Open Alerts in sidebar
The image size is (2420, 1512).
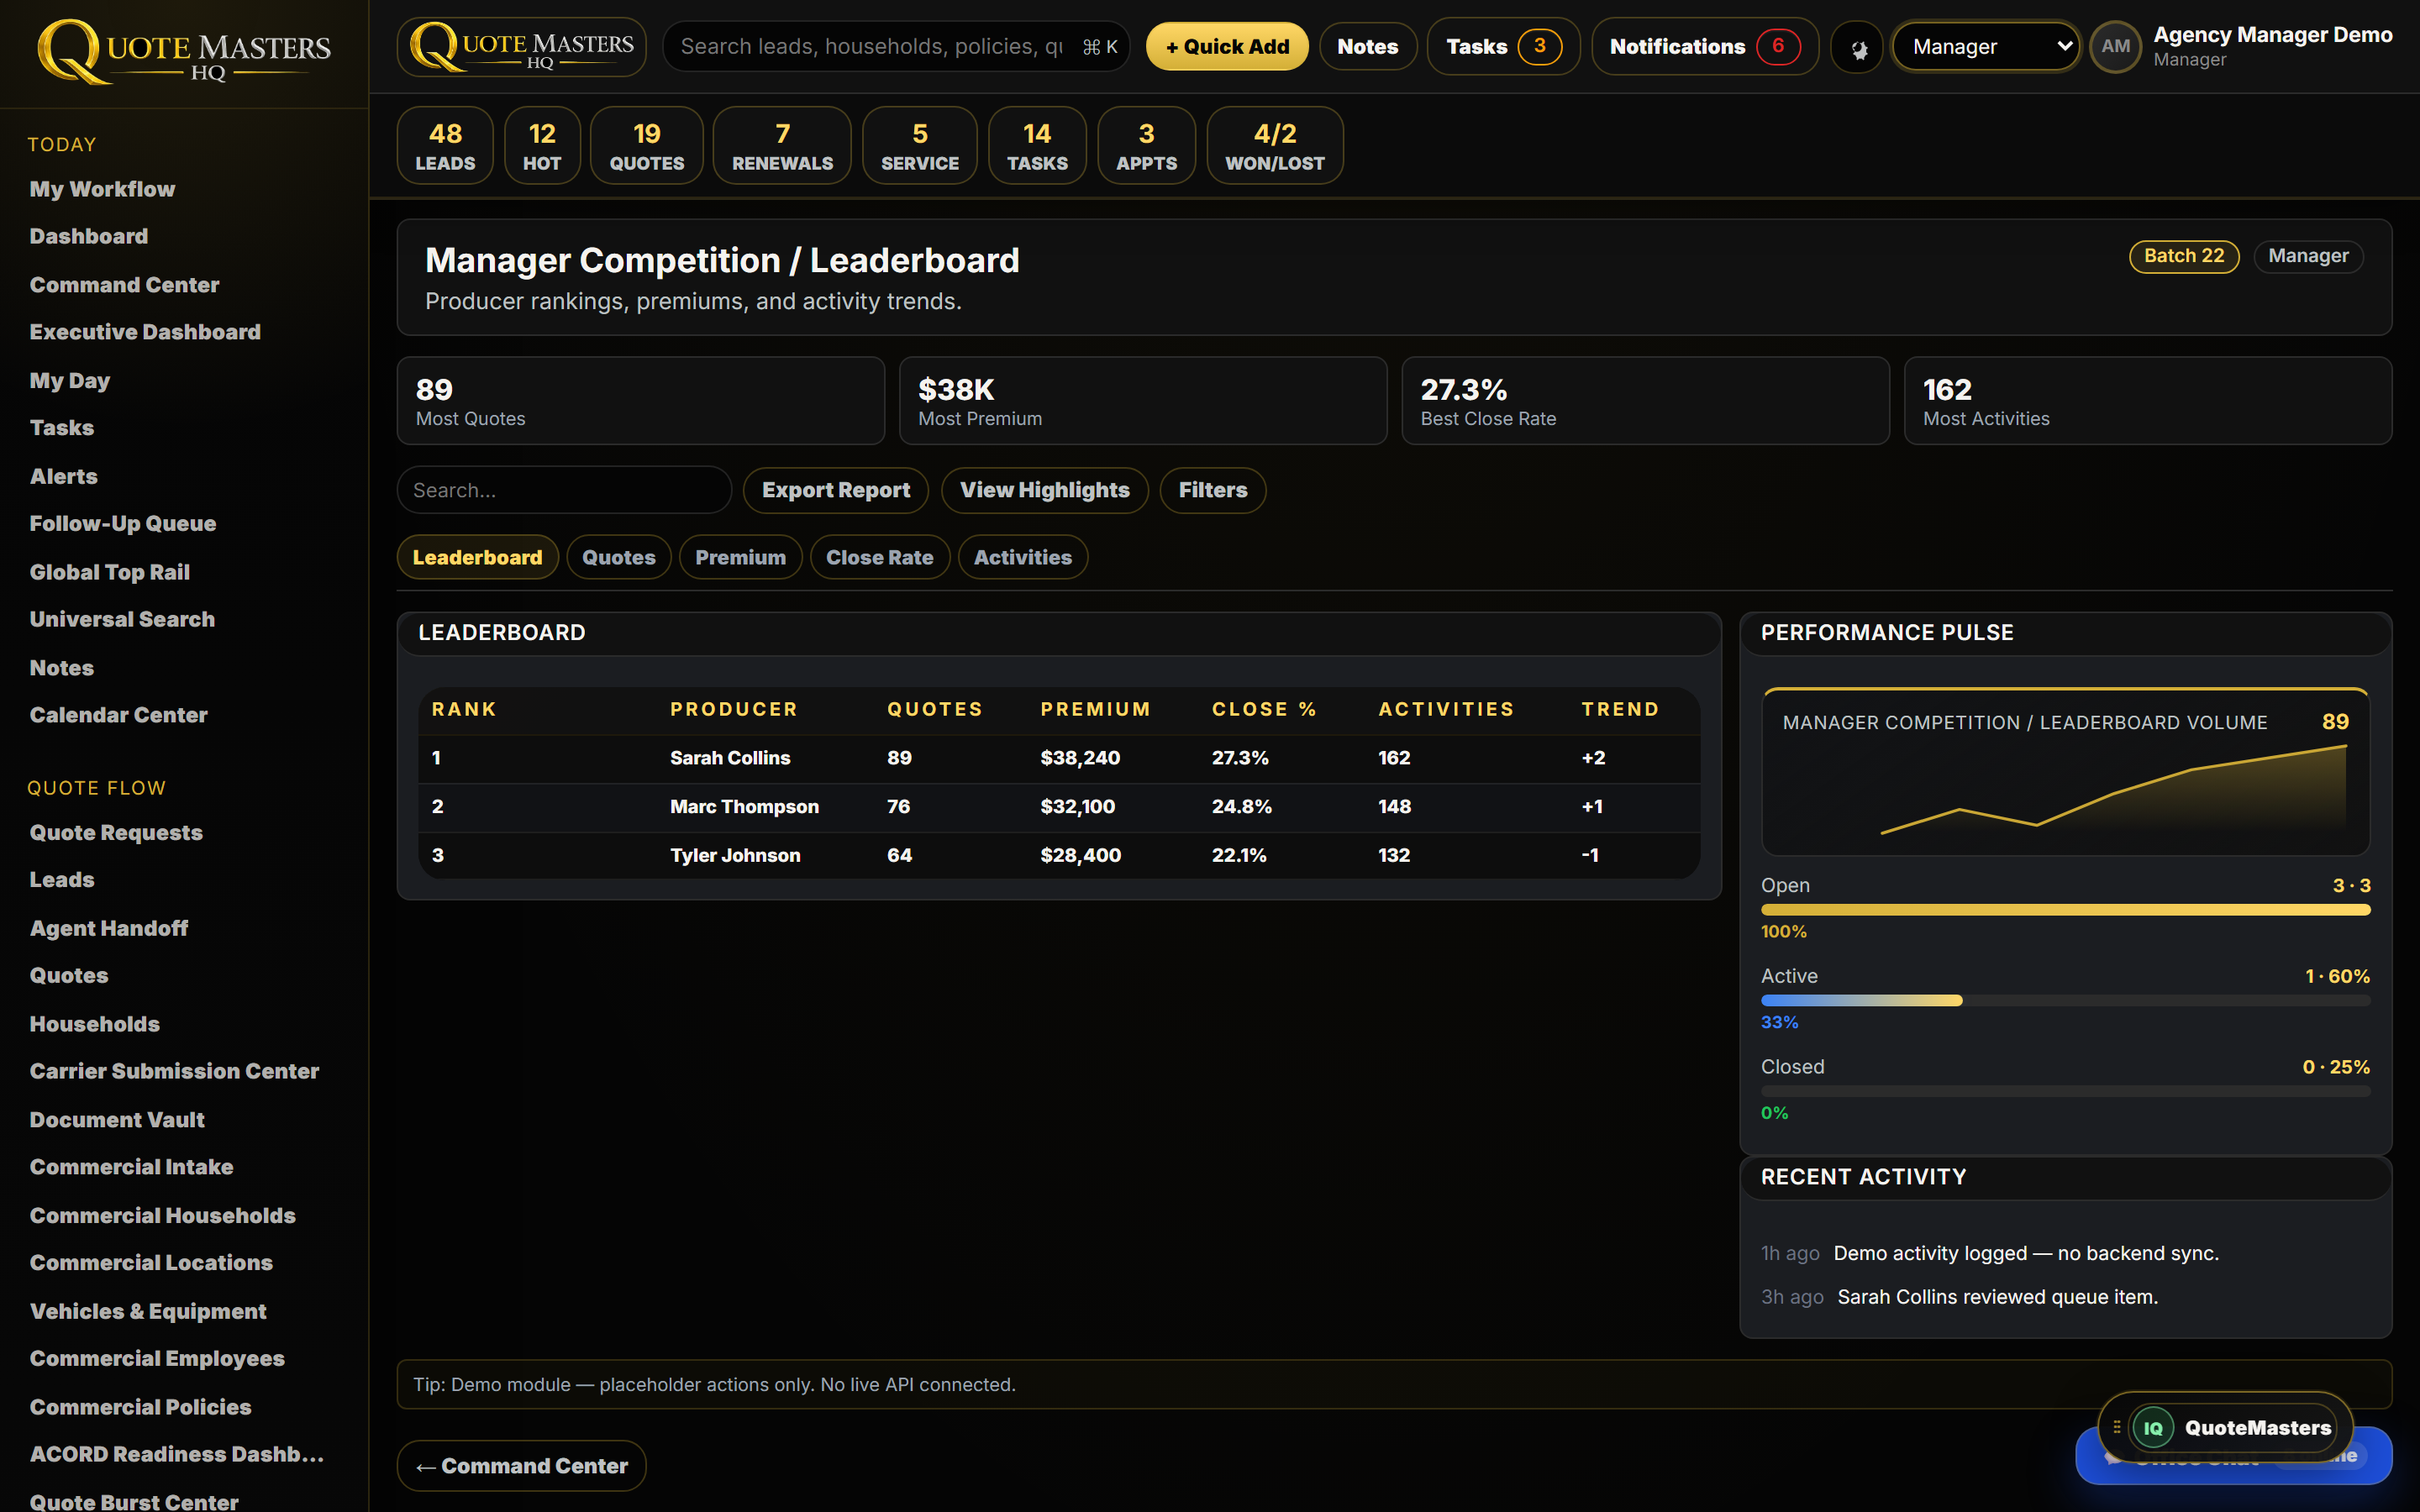[x=64, y=476]
